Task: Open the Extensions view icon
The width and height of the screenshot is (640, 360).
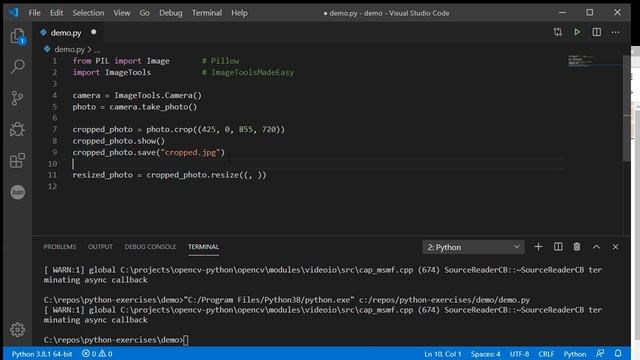Action: pyautogui.click(x=17, y=160)
